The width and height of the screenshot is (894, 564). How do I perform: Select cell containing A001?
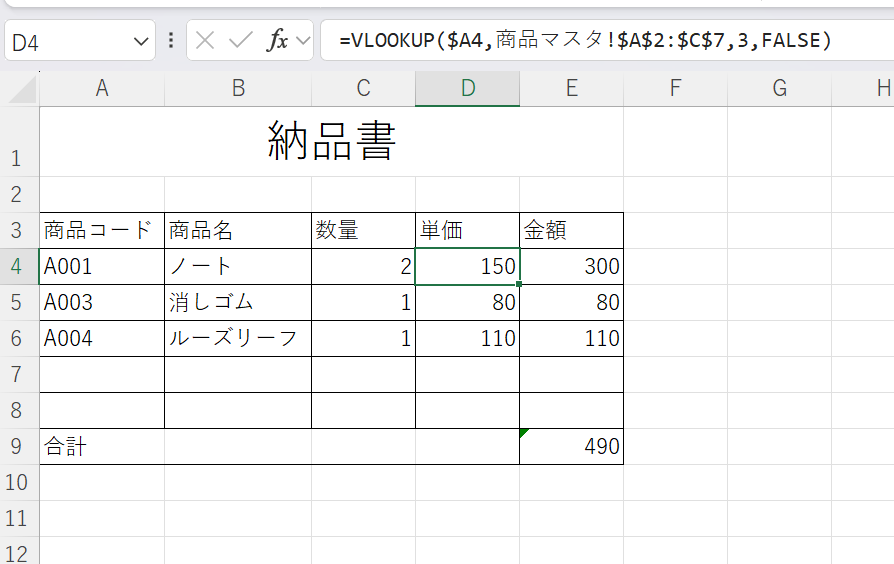102,266
